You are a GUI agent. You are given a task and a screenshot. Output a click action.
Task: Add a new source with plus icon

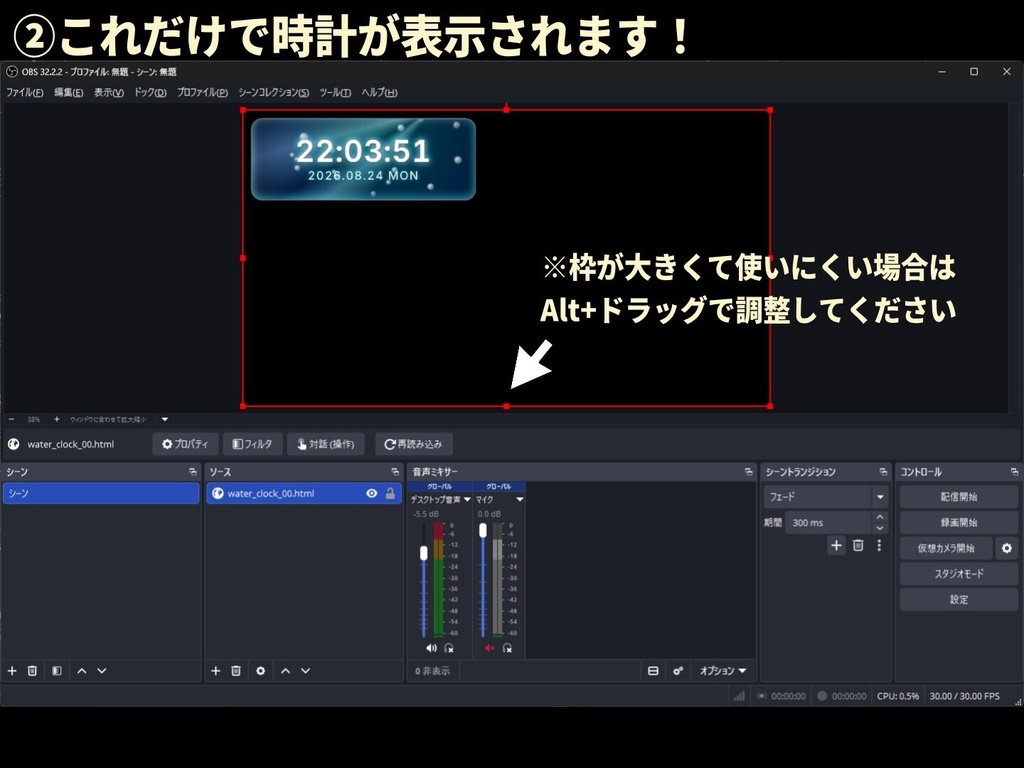point(216,671)
